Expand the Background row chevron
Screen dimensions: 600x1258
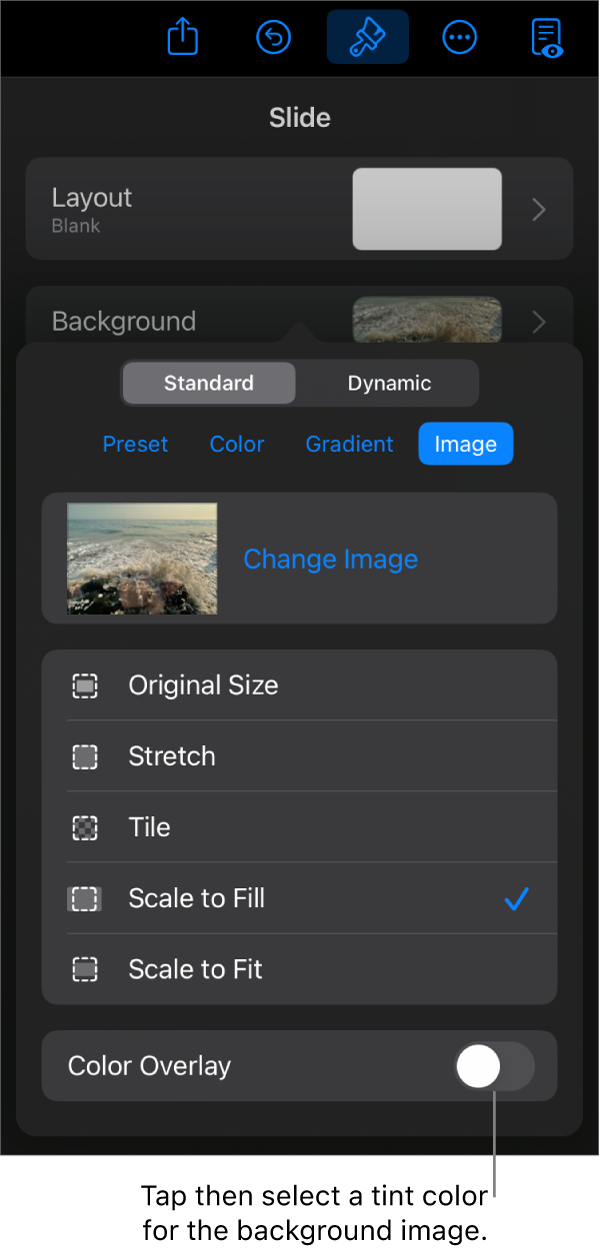click(x=539, y=322)
